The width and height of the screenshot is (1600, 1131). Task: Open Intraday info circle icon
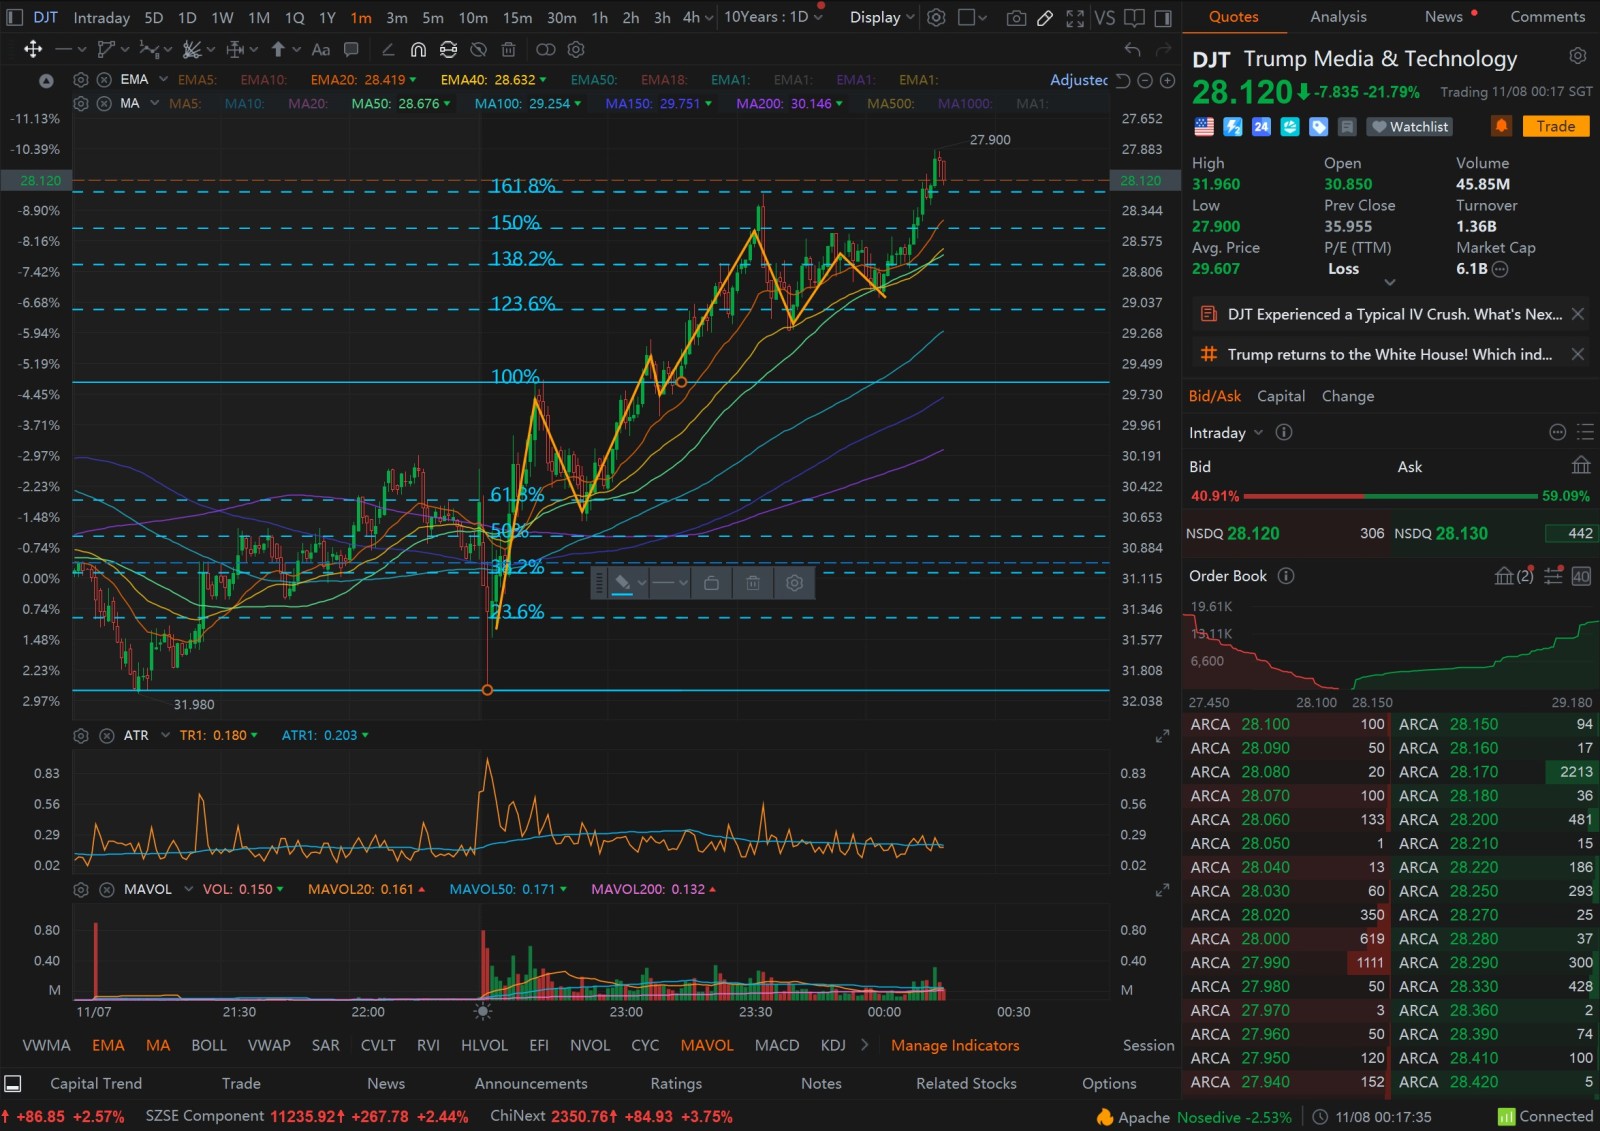[x=1284, y=432]
